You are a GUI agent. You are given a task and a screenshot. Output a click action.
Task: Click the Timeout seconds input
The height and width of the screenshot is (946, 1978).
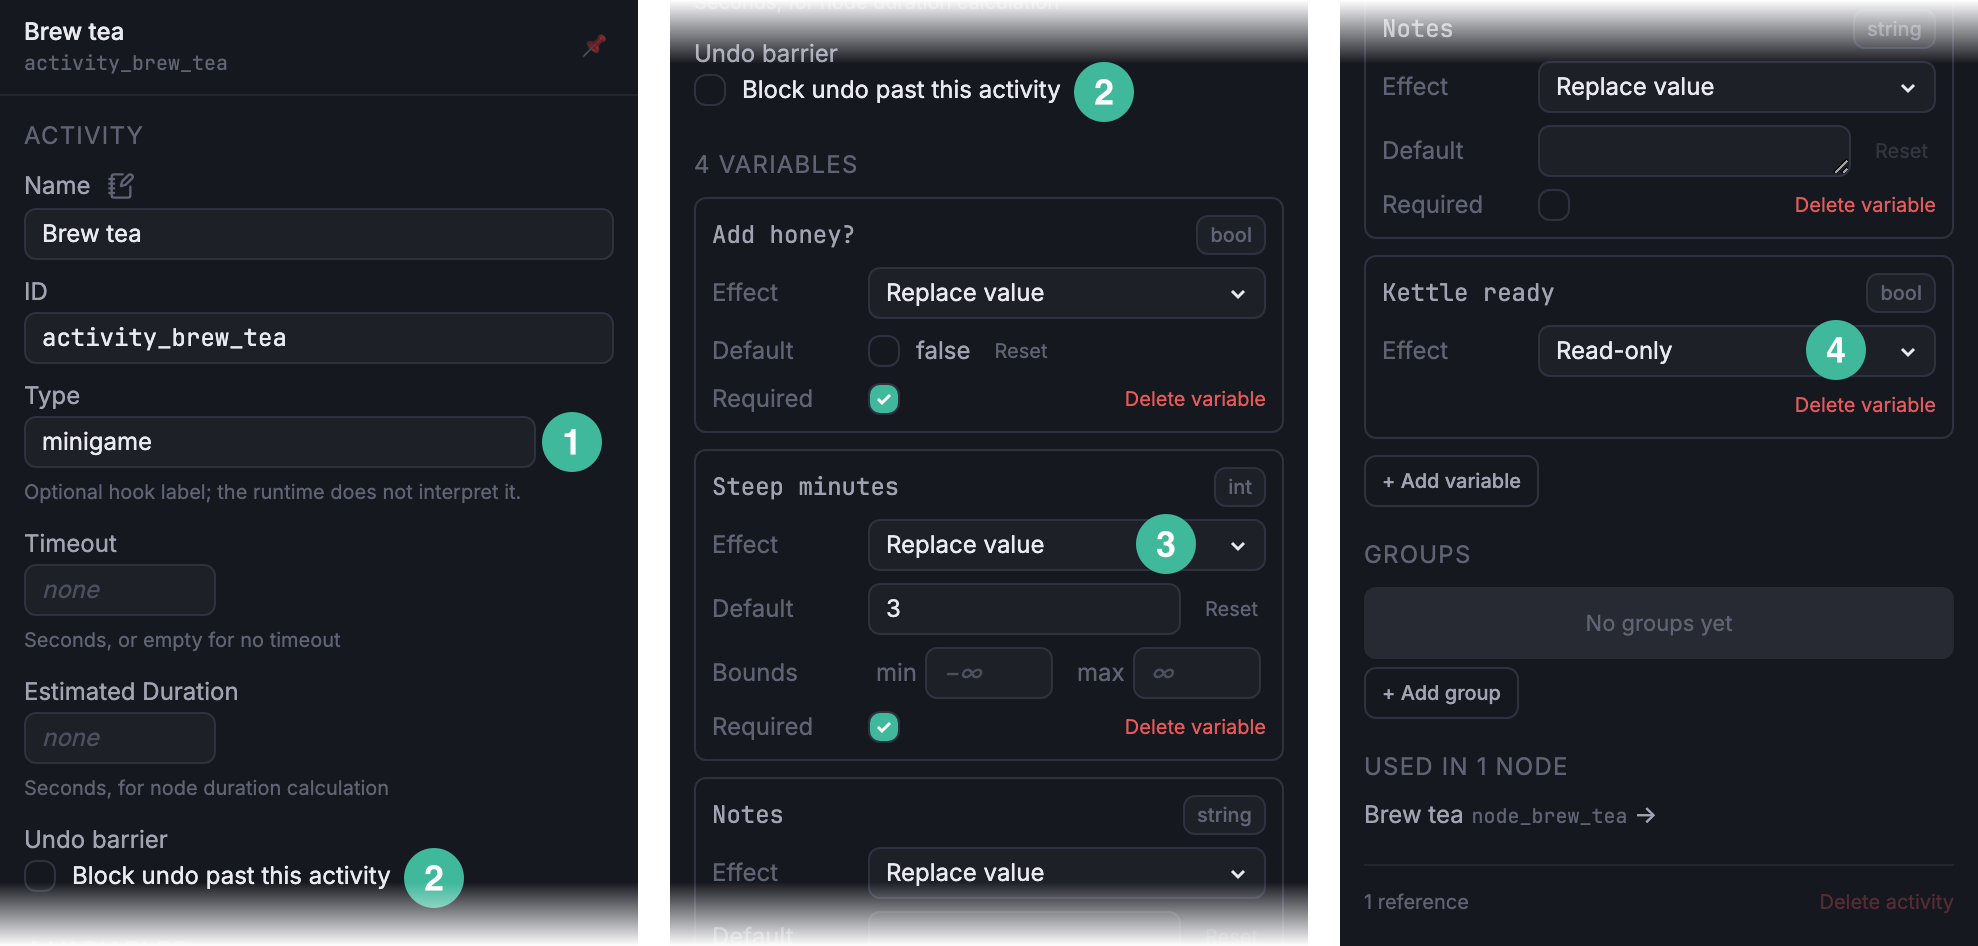[120, 590]
